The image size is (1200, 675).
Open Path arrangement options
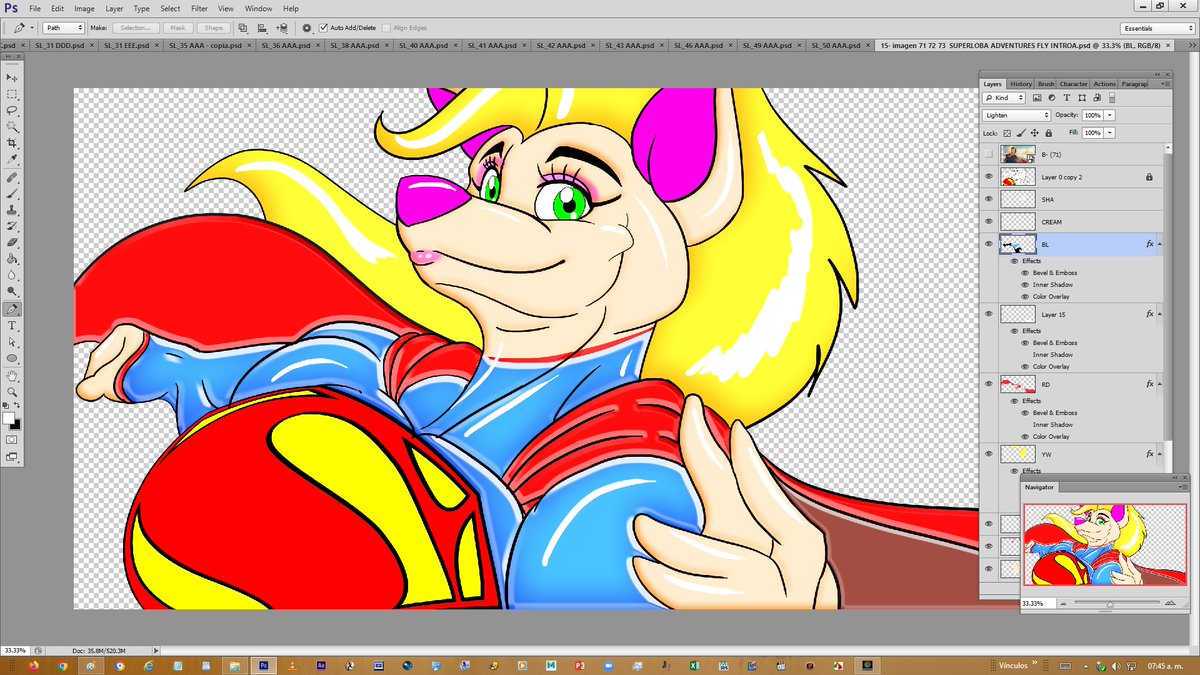coord(283,28)
